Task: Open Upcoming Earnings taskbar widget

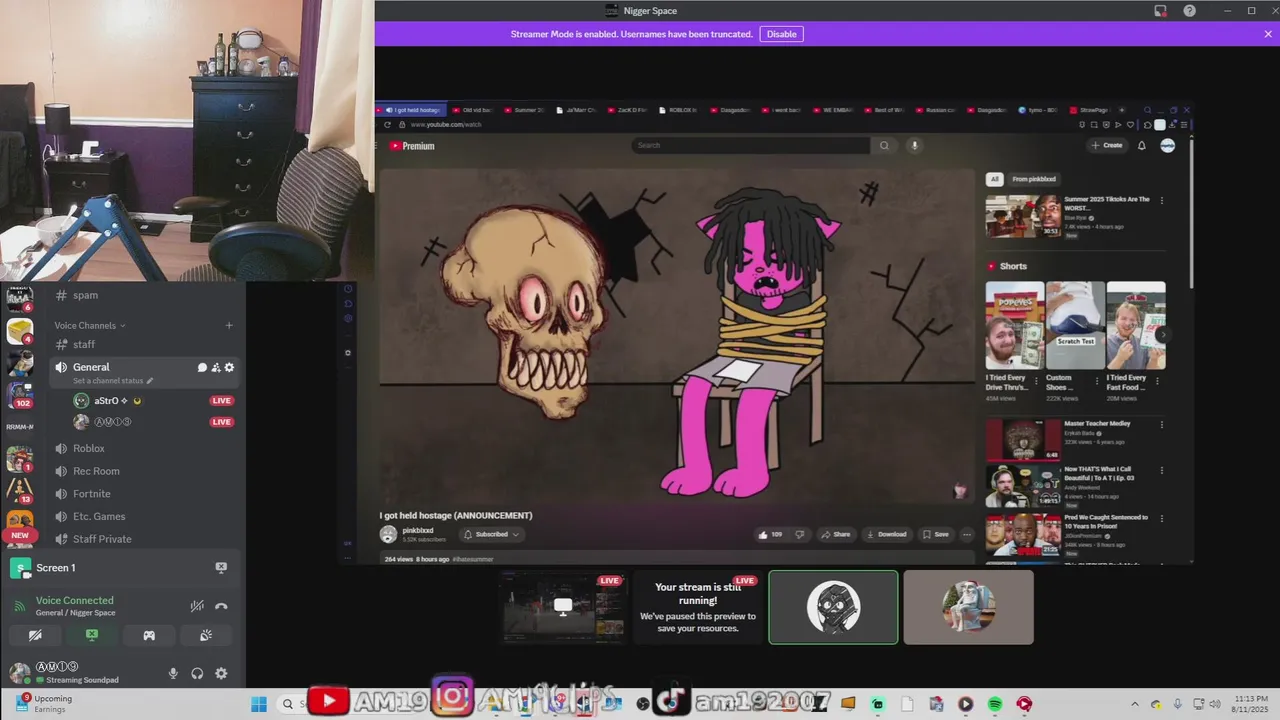Action: (42, 704)
